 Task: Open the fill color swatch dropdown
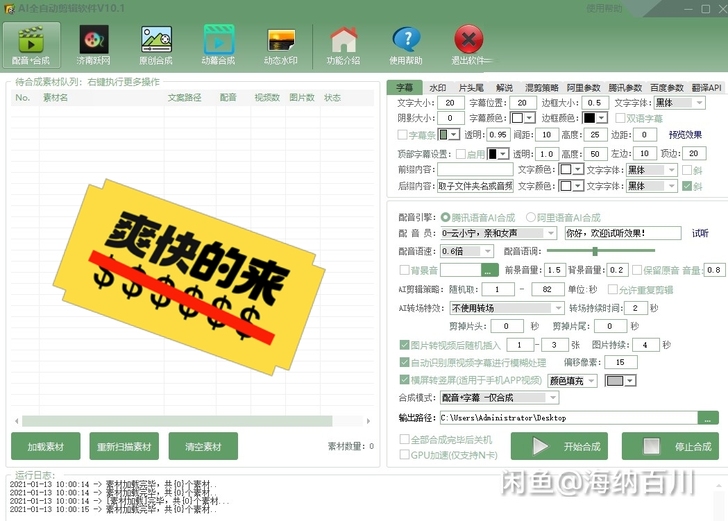(620, 381)
